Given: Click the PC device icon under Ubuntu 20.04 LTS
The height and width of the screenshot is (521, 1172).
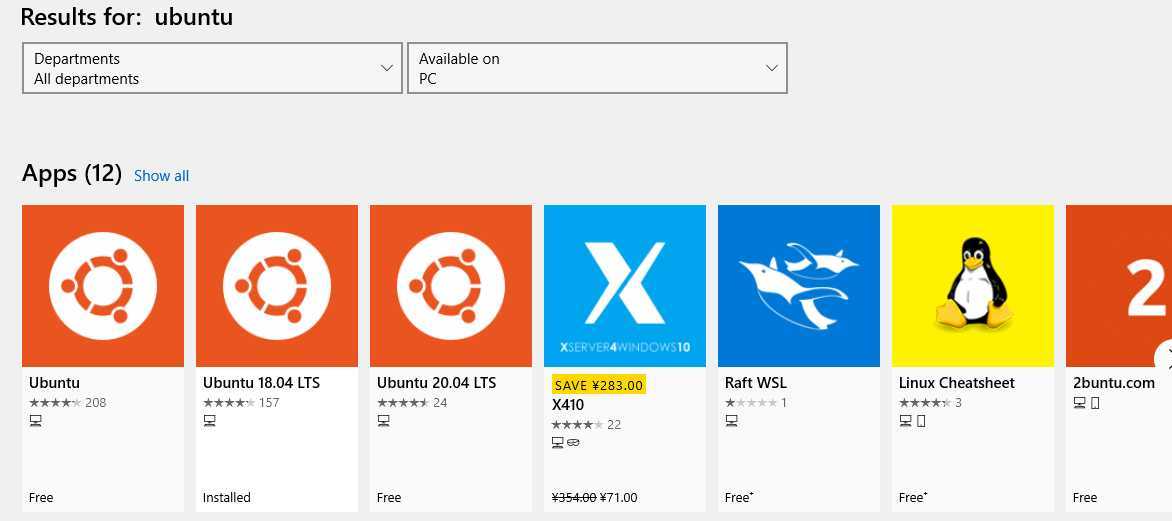Looking at the screenshot, I should click(x=383, y=422).
